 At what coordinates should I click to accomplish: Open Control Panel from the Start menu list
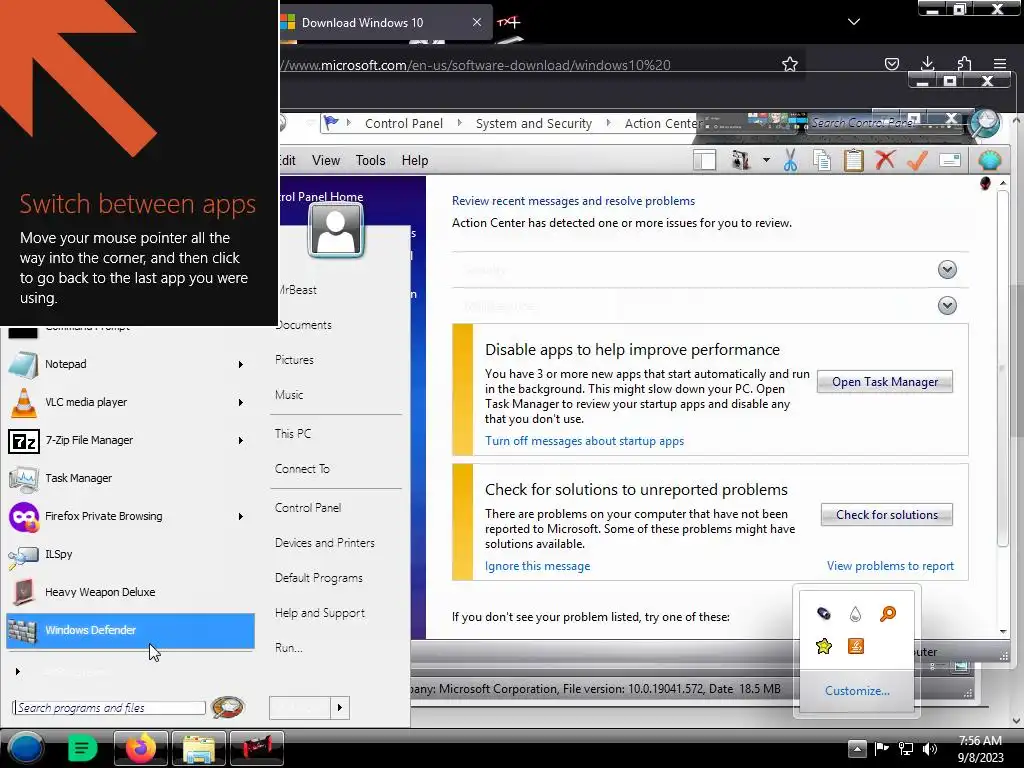[x=308, y=507]
